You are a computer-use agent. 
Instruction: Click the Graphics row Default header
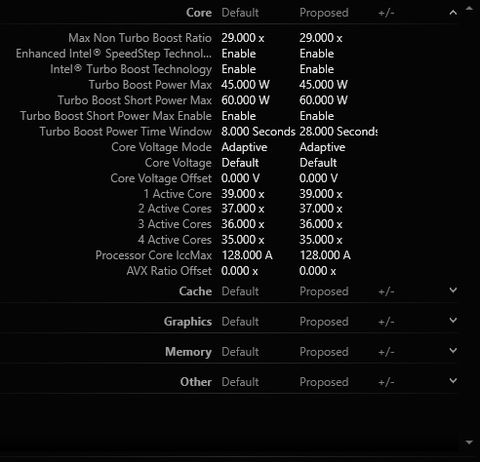240,322
